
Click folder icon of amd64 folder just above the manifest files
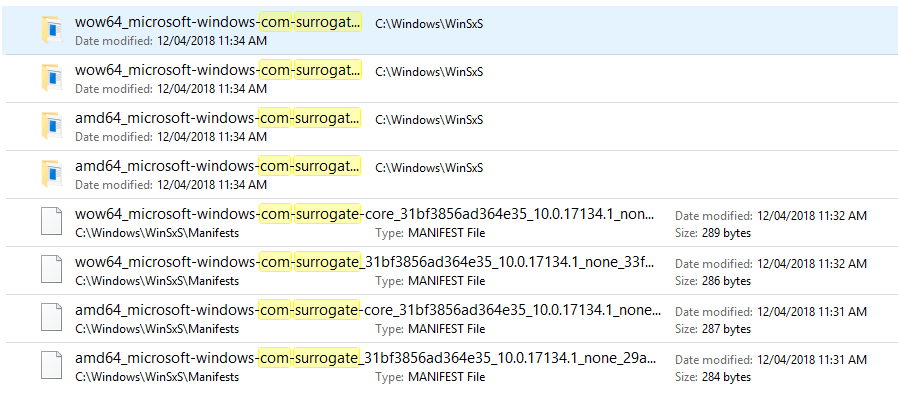coord(52,174)
